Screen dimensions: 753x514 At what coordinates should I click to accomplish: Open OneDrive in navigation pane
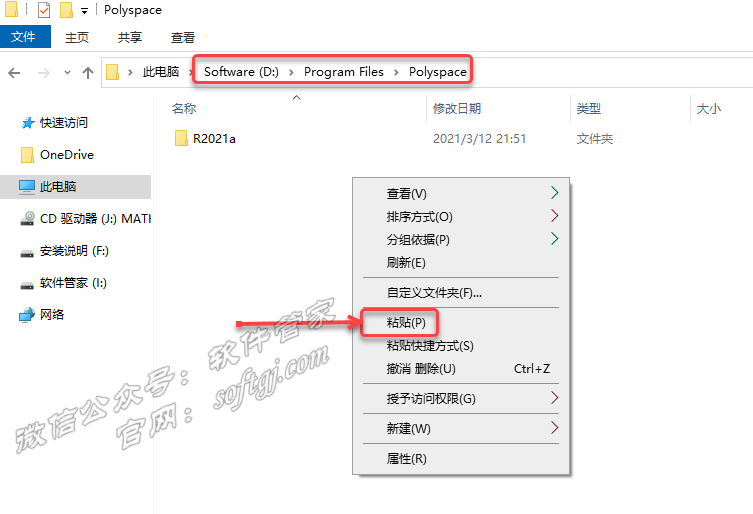click(x=67, y=155)
